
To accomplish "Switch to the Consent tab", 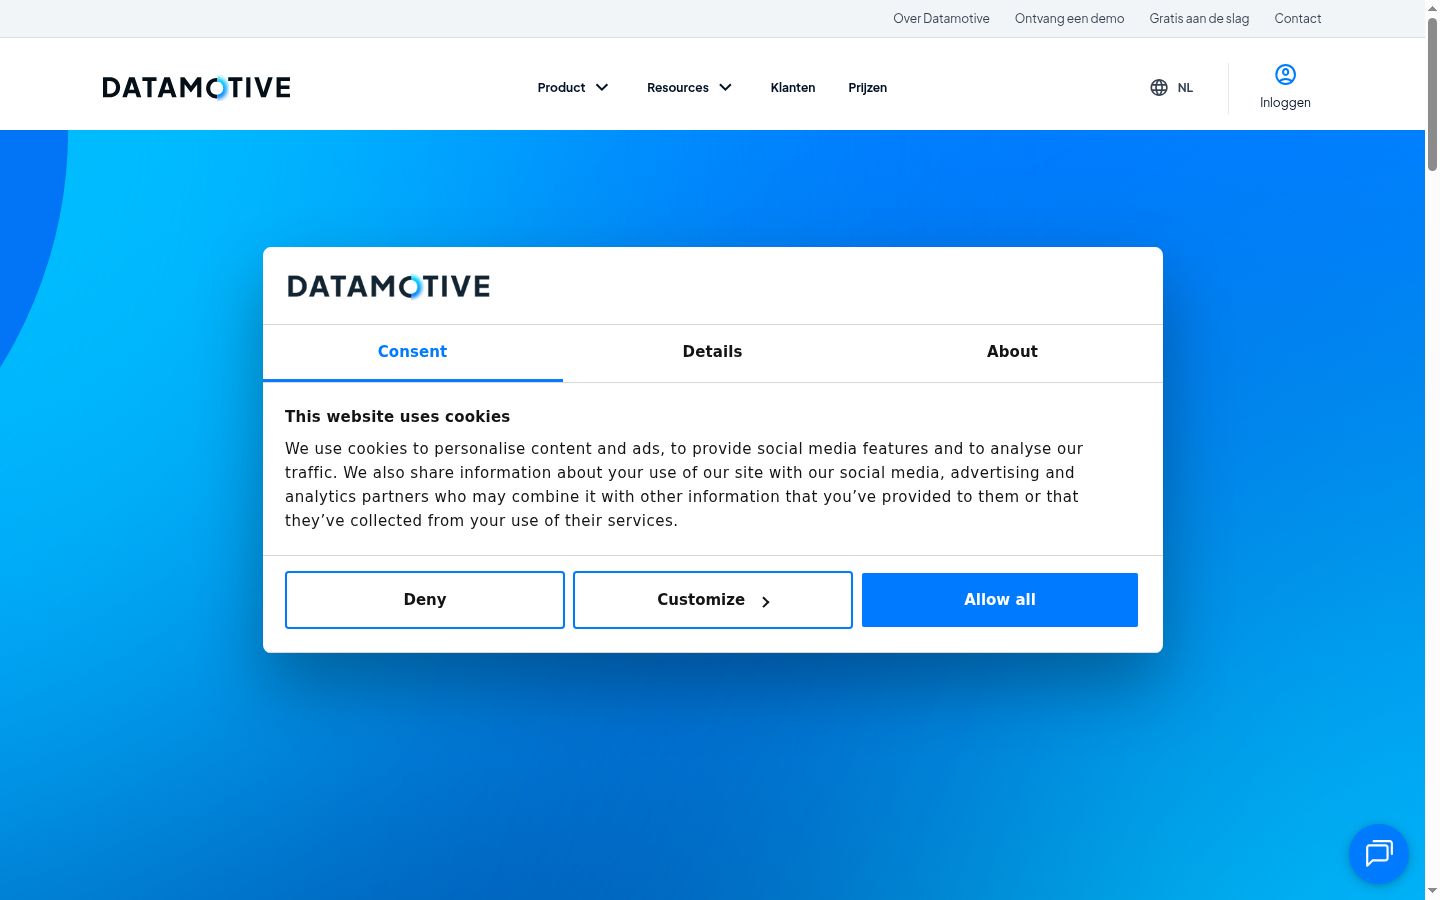I will [x=413, y=352].
